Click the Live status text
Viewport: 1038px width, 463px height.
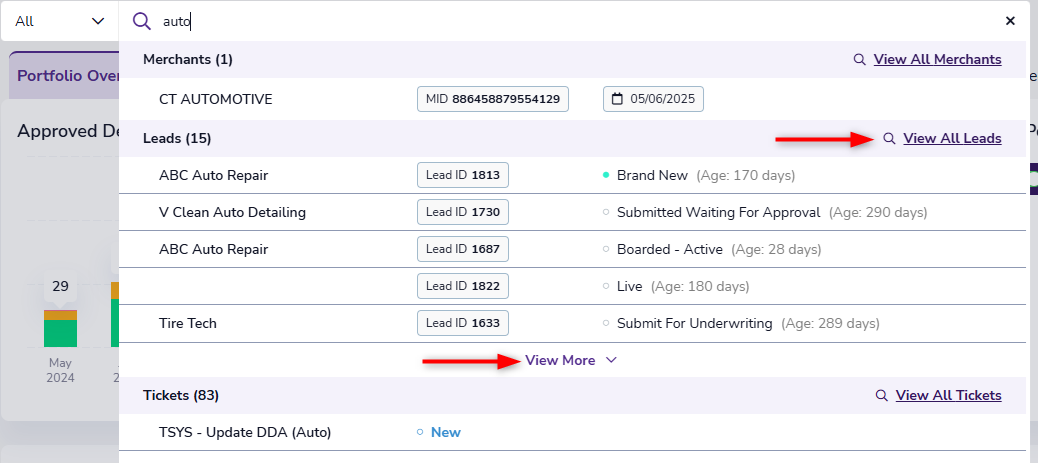(x=630, y=287)
